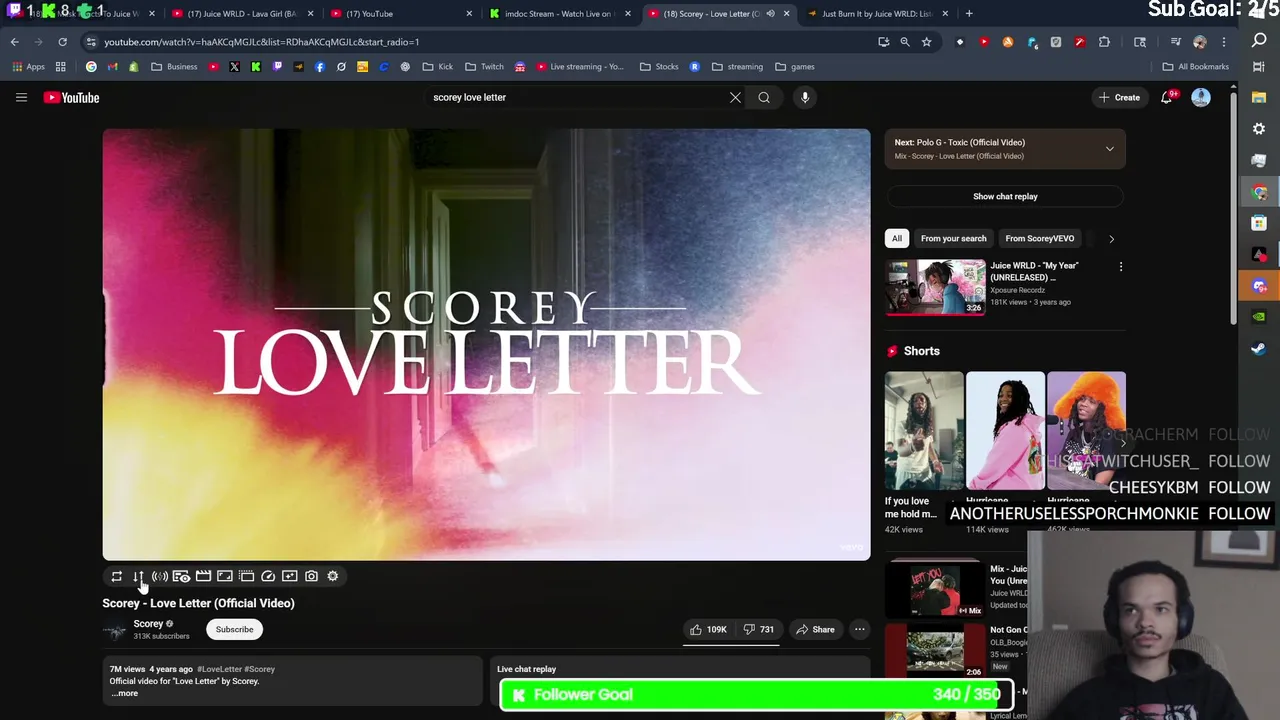Open playback speed gauge icon
Screen dimensions: 1280x720
click(x=268, y=576)
